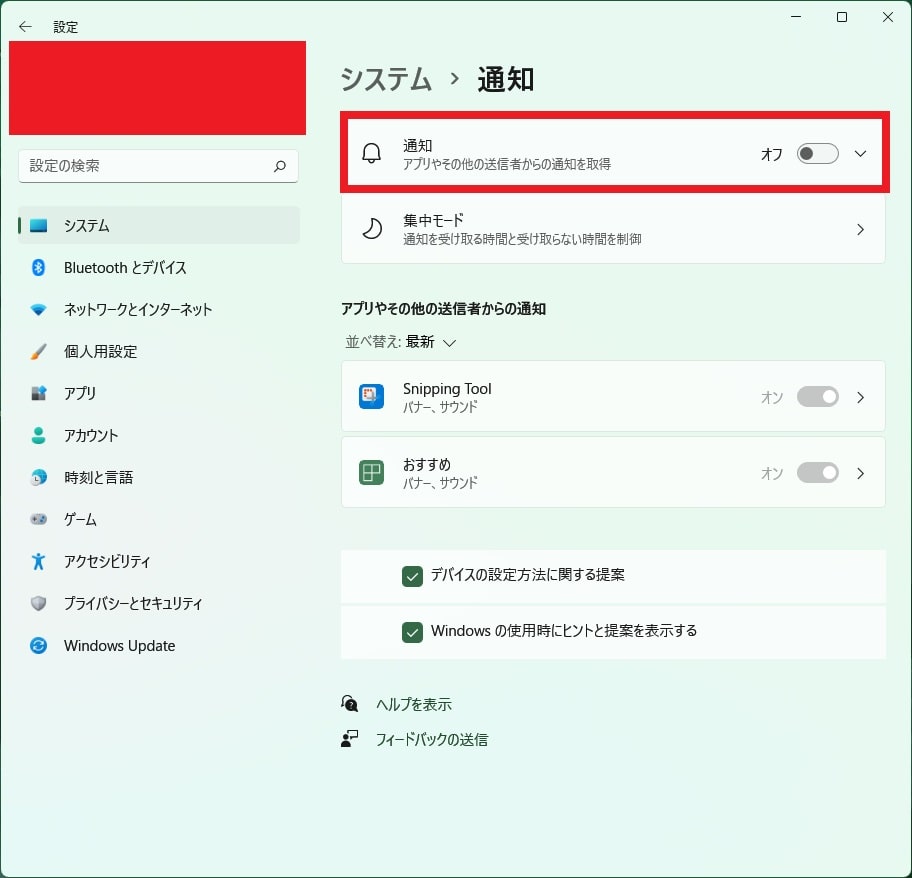The width and height of the screenshot is (912, 878).
Task: Minimize the 設定 window
Action: (x=796, y=17)
